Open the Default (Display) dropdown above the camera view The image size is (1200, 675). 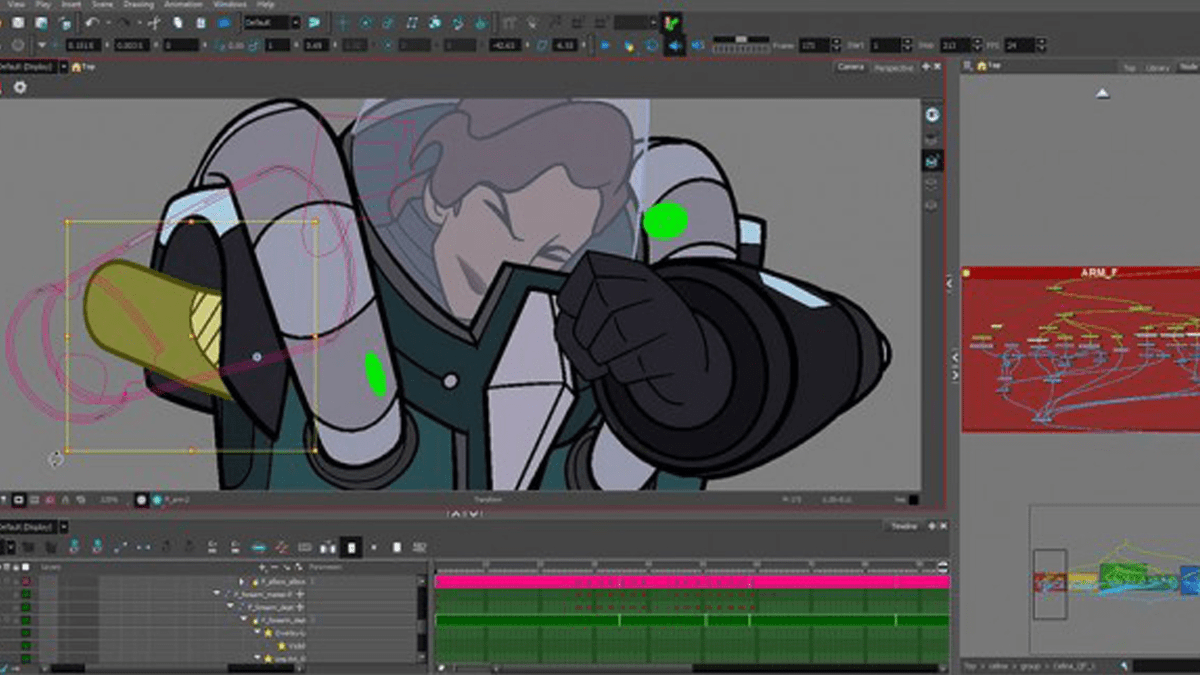pos(32,67)
